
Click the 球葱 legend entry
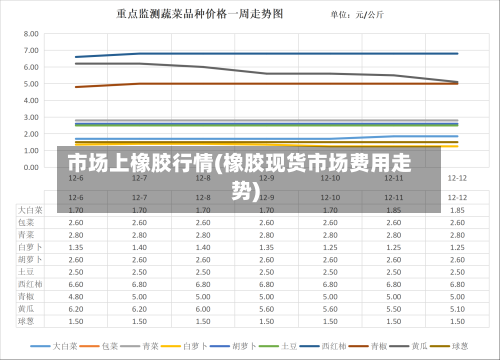pos(449,346)
